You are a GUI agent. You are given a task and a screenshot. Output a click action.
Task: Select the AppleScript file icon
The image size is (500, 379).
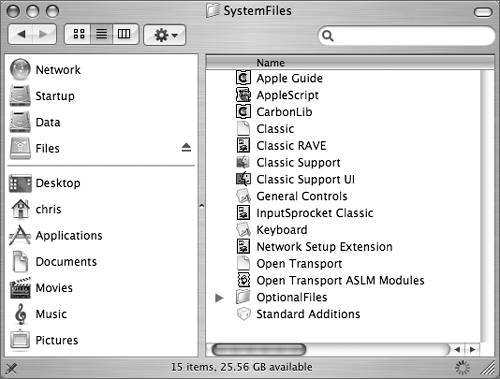243,95
